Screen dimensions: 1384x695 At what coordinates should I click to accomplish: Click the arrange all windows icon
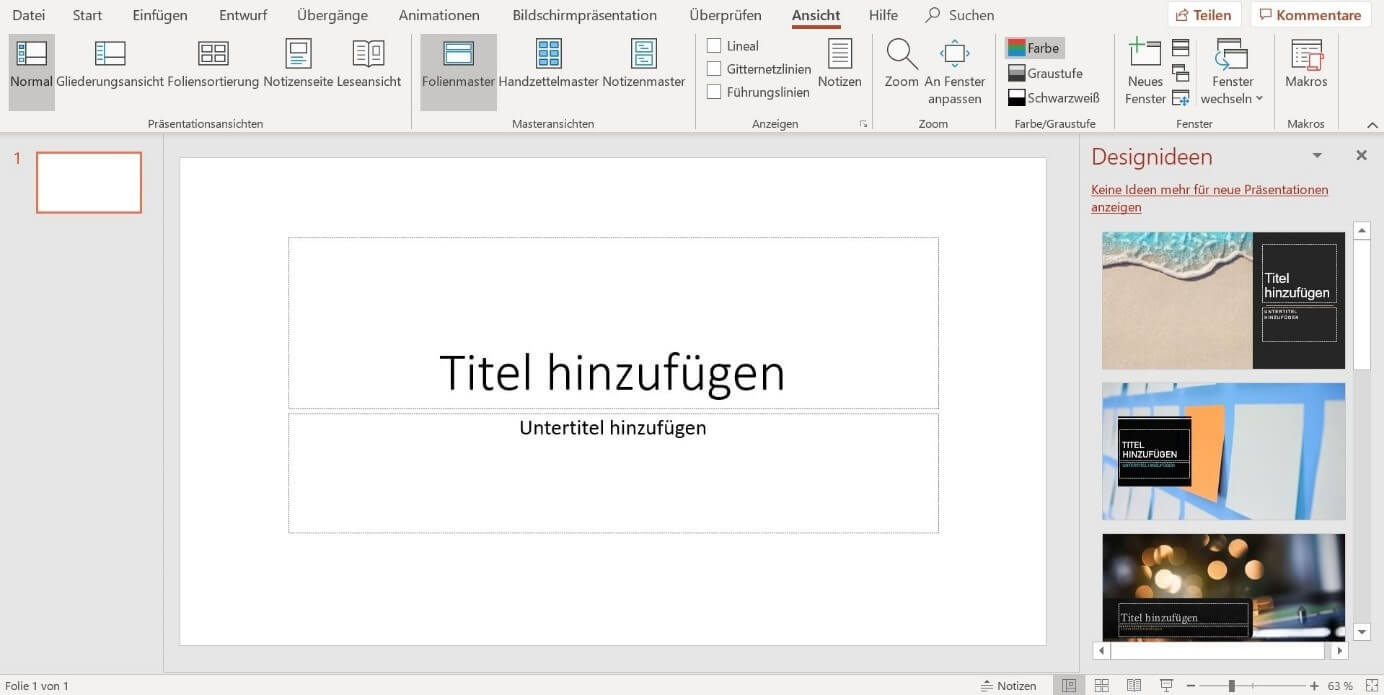click(x=1180, y=47)
